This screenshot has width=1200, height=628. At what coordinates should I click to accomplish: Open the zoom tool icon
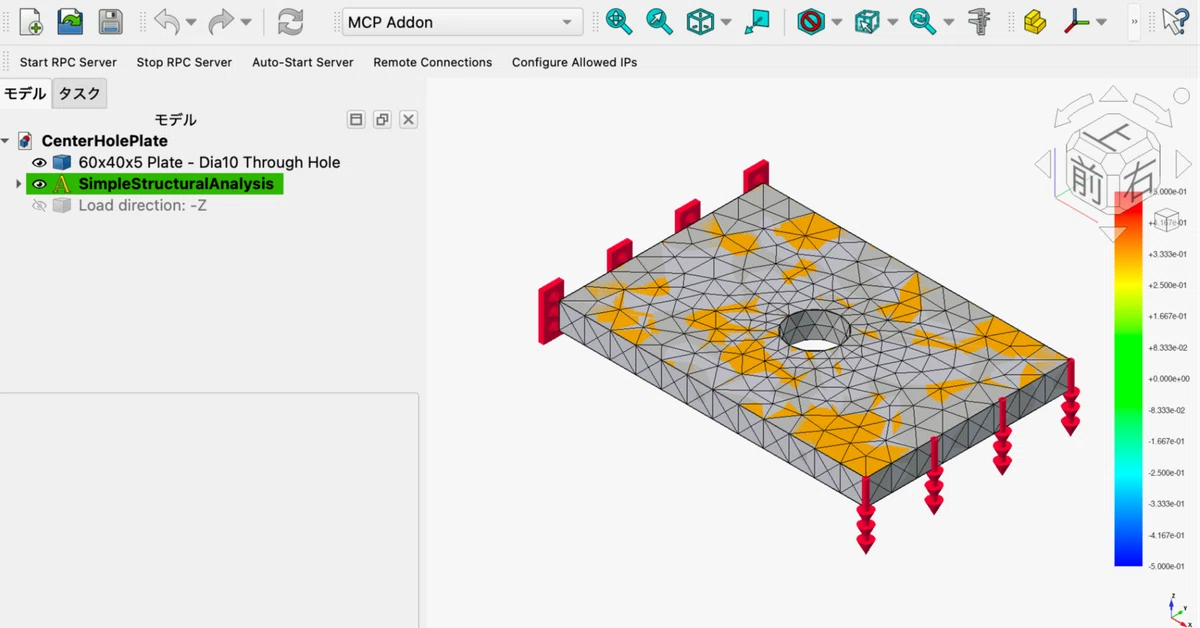[x=922, y=21]
